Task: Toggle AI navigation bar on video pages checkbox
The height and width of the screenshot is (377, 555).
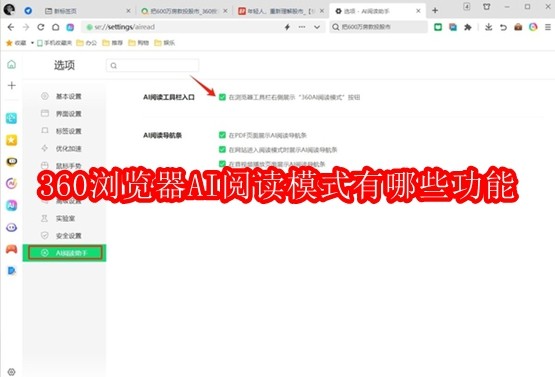Action: point(222,164)
